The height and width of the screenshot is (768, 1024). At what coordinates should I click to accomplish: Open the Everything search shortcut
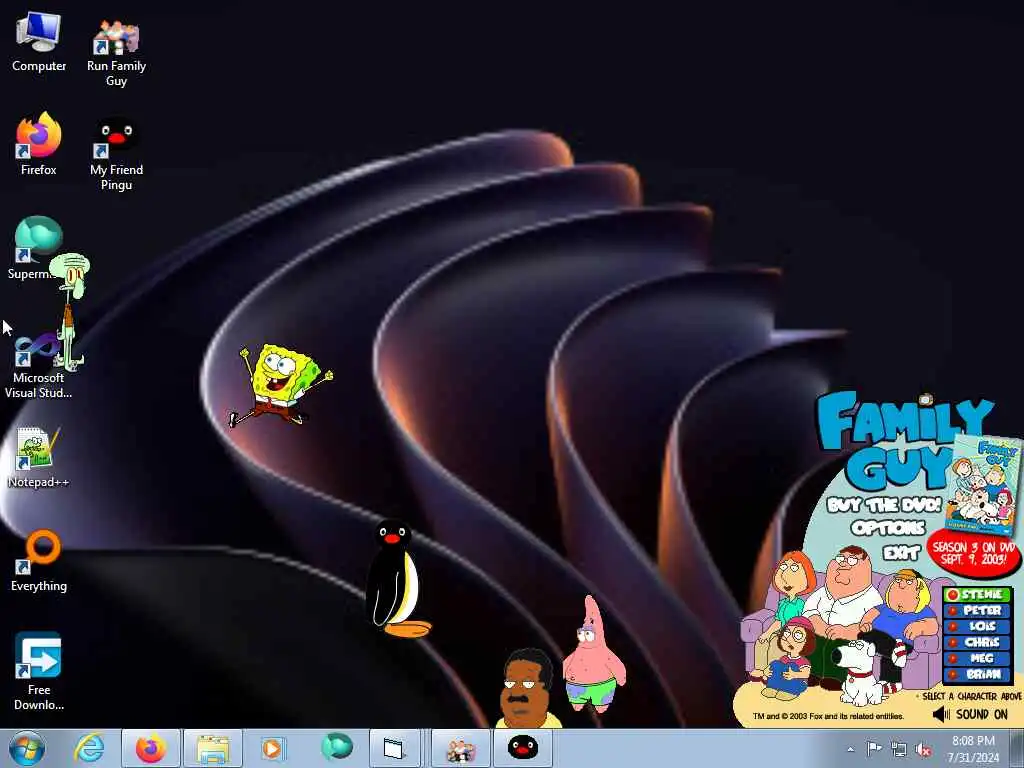coord(39,560)
